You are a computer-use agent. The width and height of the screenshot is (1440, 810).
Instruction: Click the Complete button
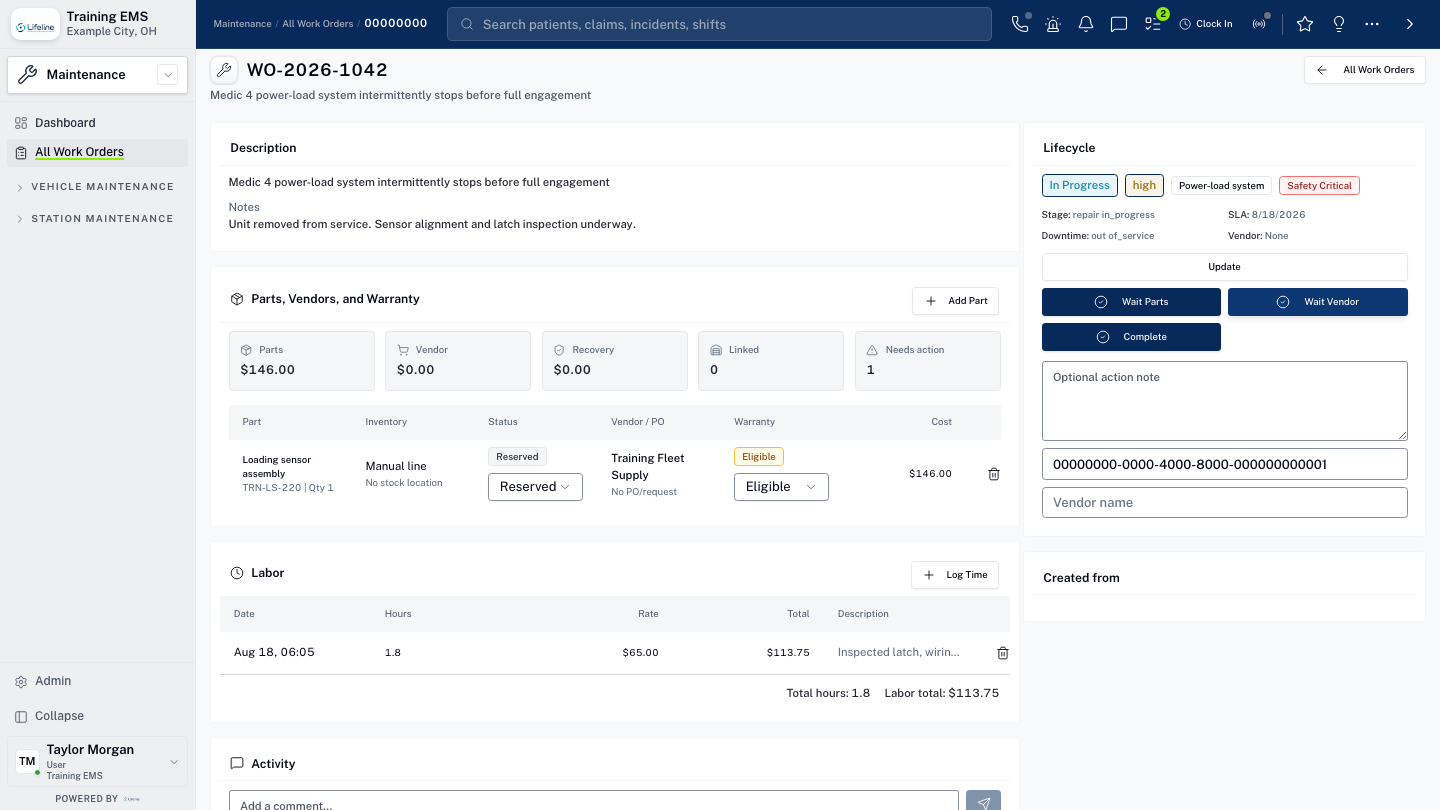click(x=1131, y=337)
